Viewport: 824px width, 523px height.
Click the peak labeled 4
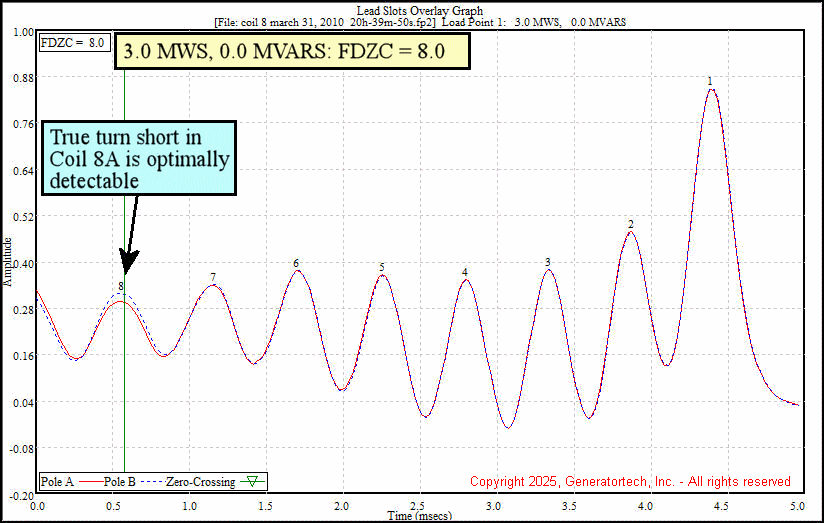point(465,272)
